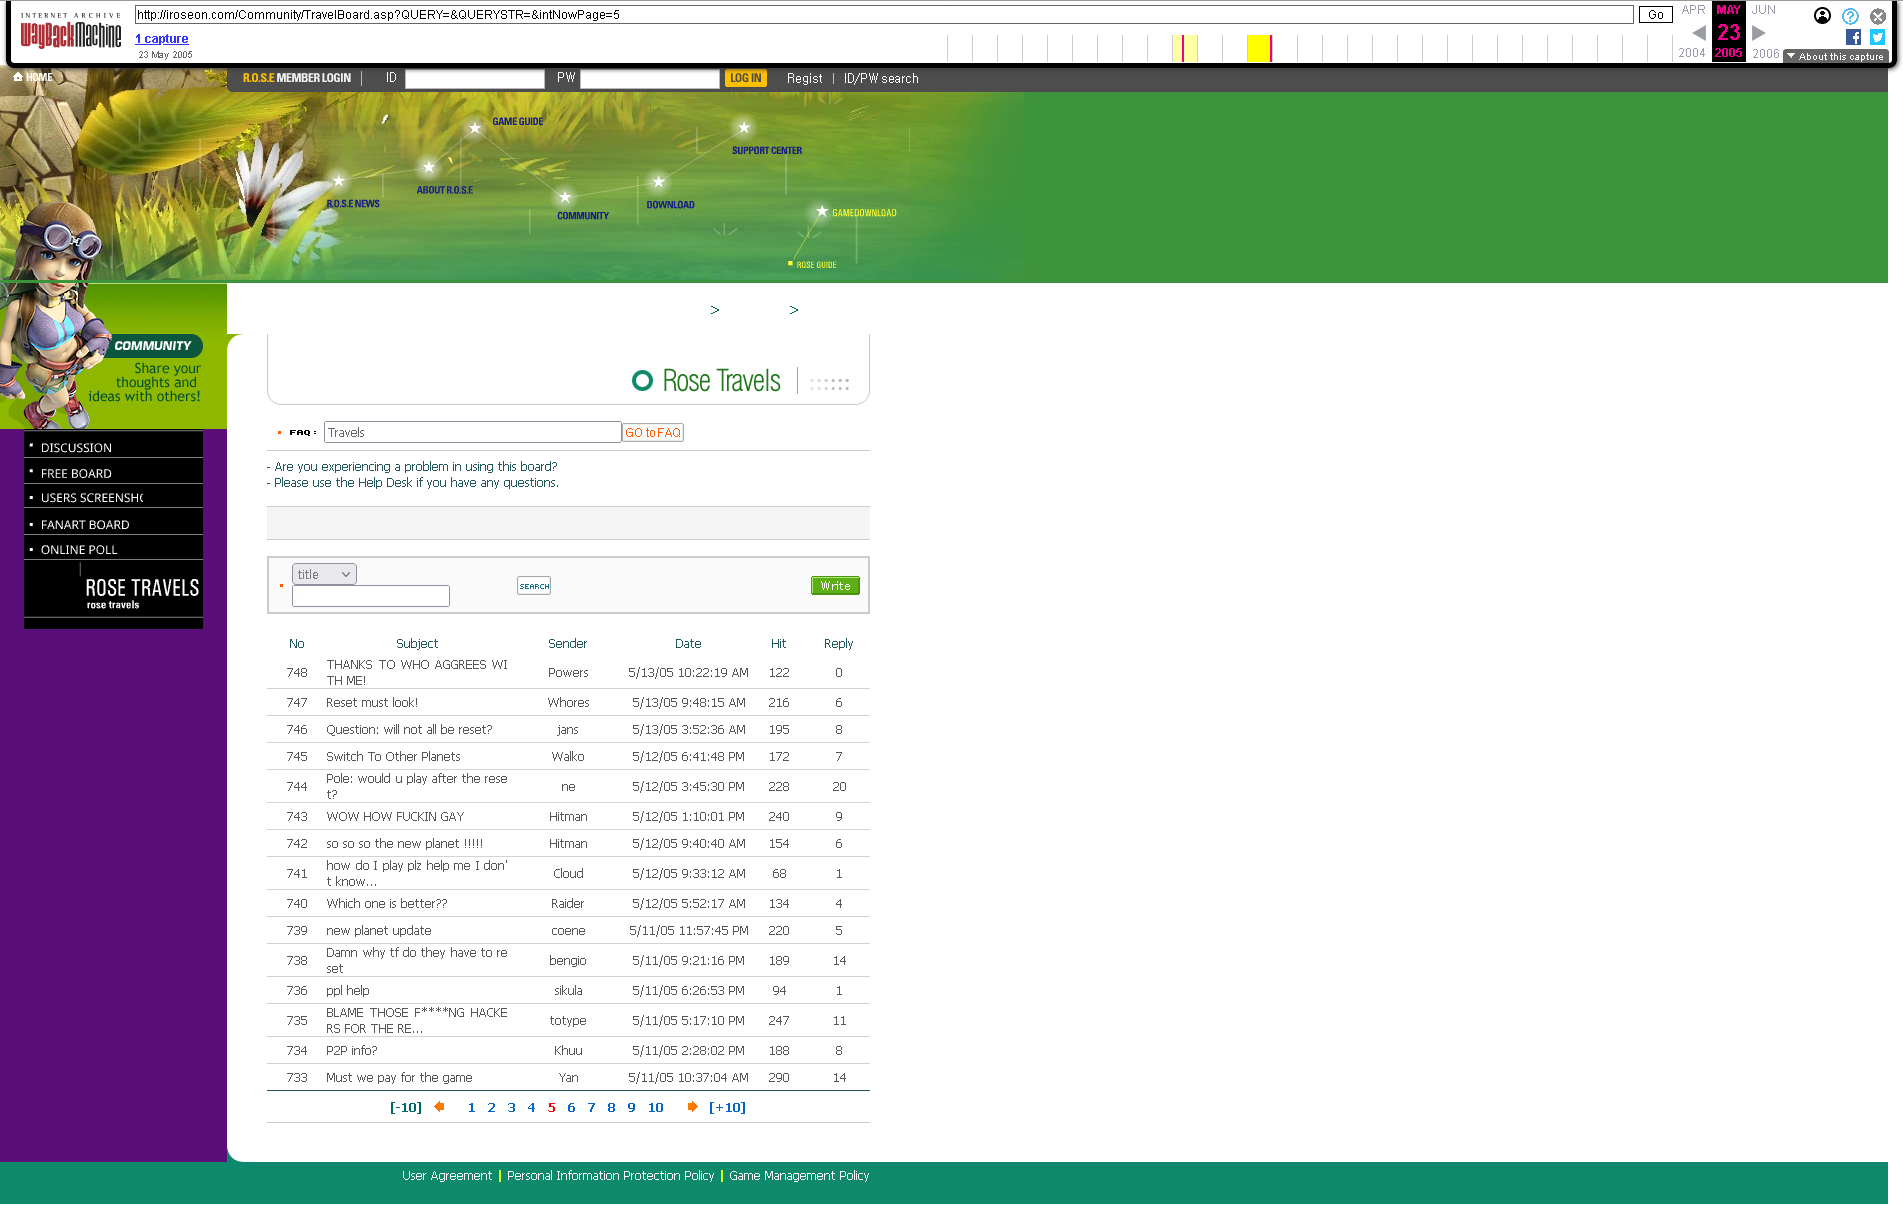The width and height of the screenshot is (1903, 1212).
Task: Open post 'Reset must look!'
Action: (372, 703)
